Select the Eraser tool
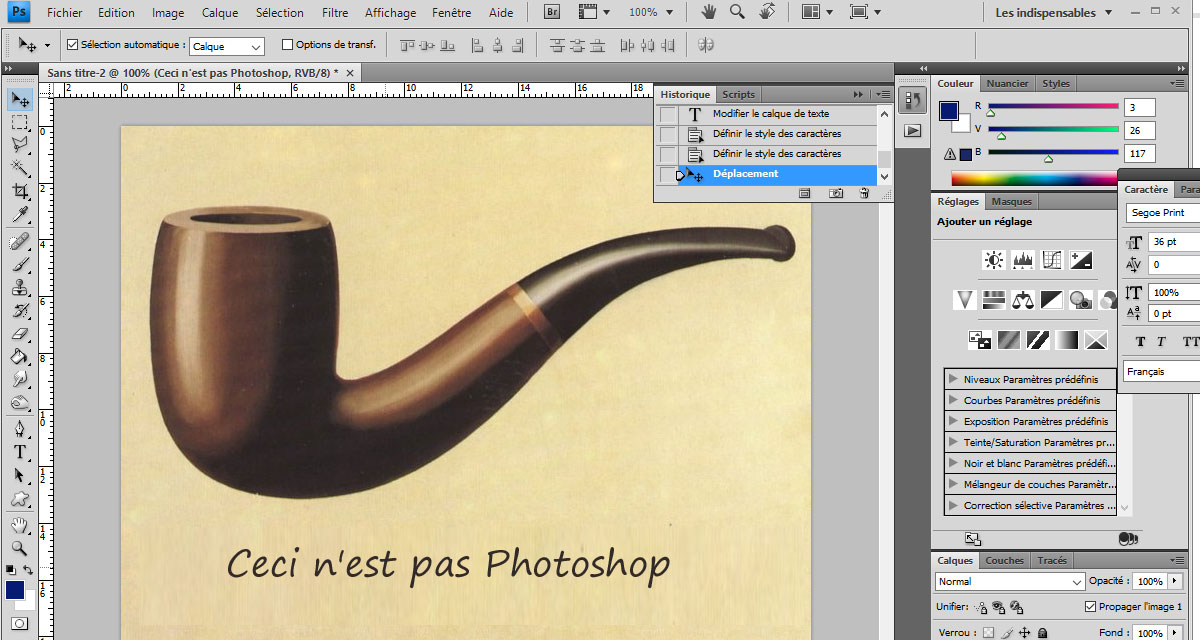The image size is (1200, 640). coord(20,334)
